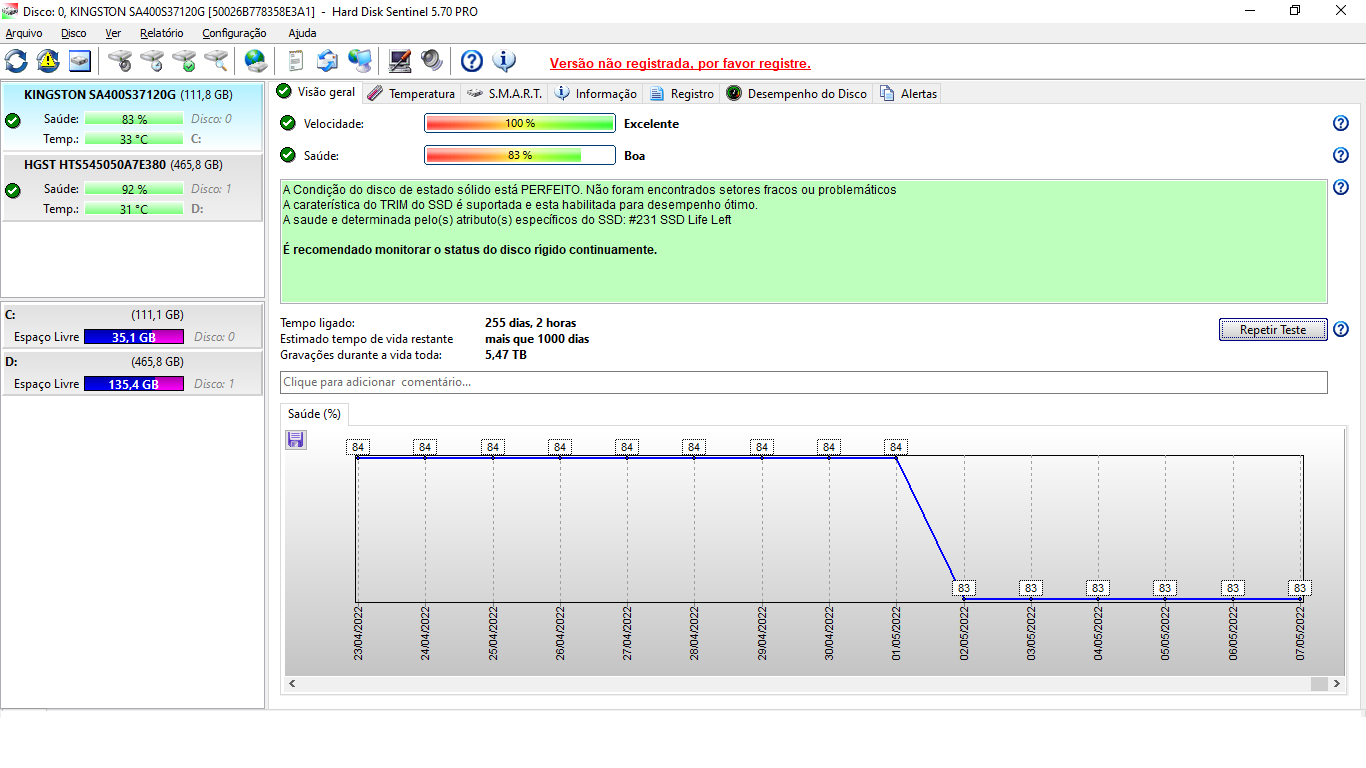Viewport: 1366px width, 768px height.
Task: Click KINGSTON temperature bar showing 33 °C
Action: (134, 139)
